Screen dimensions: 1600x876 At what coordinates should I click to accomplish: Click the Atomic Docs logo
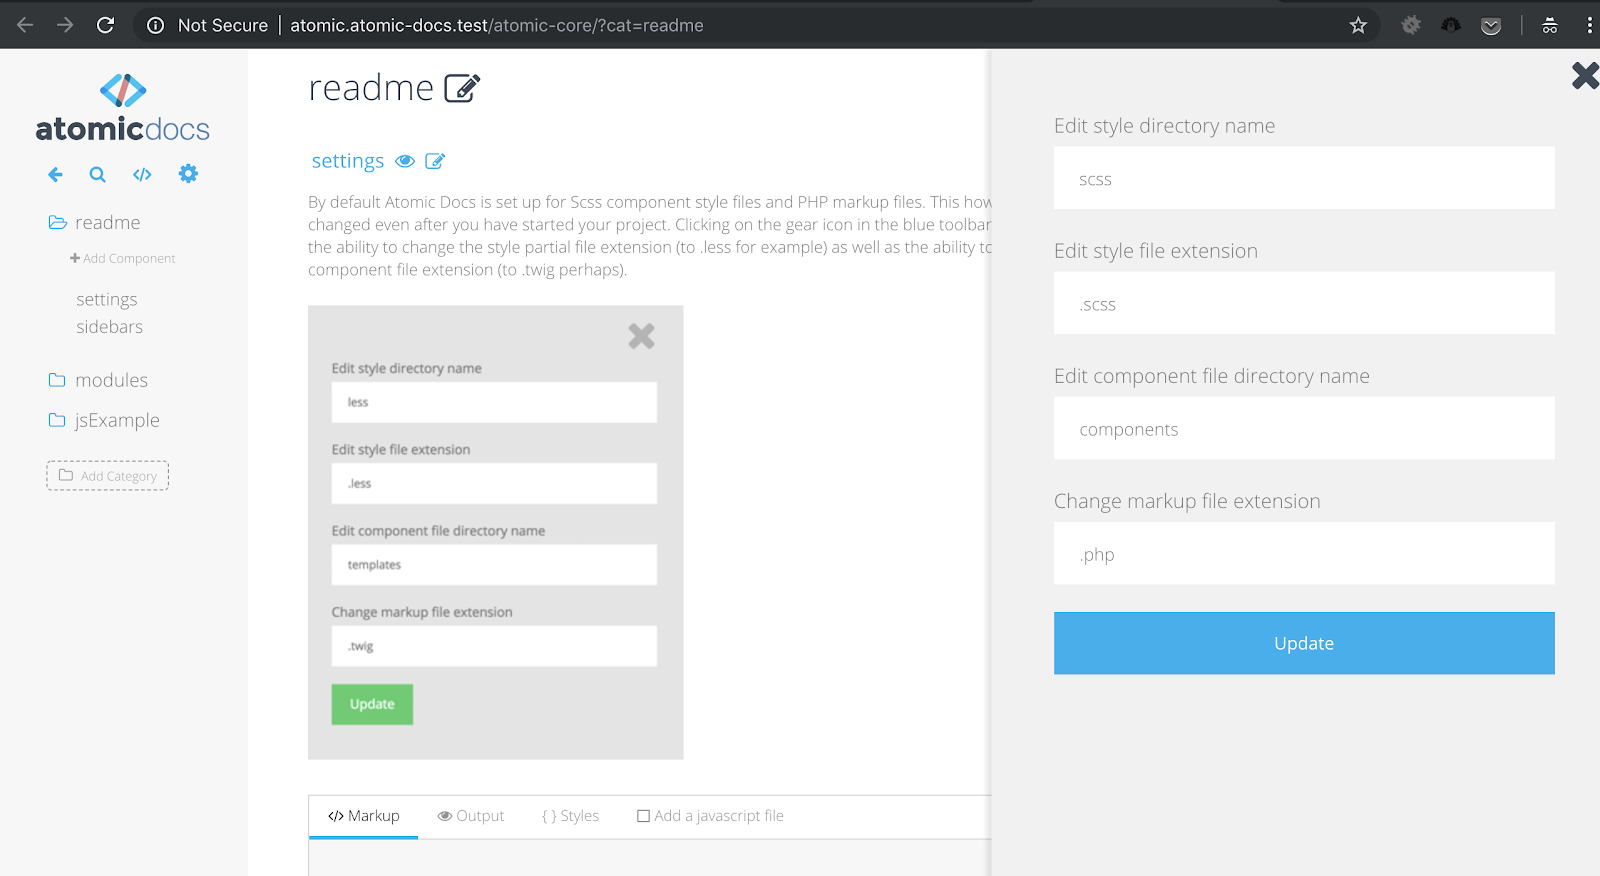(123, 108)
